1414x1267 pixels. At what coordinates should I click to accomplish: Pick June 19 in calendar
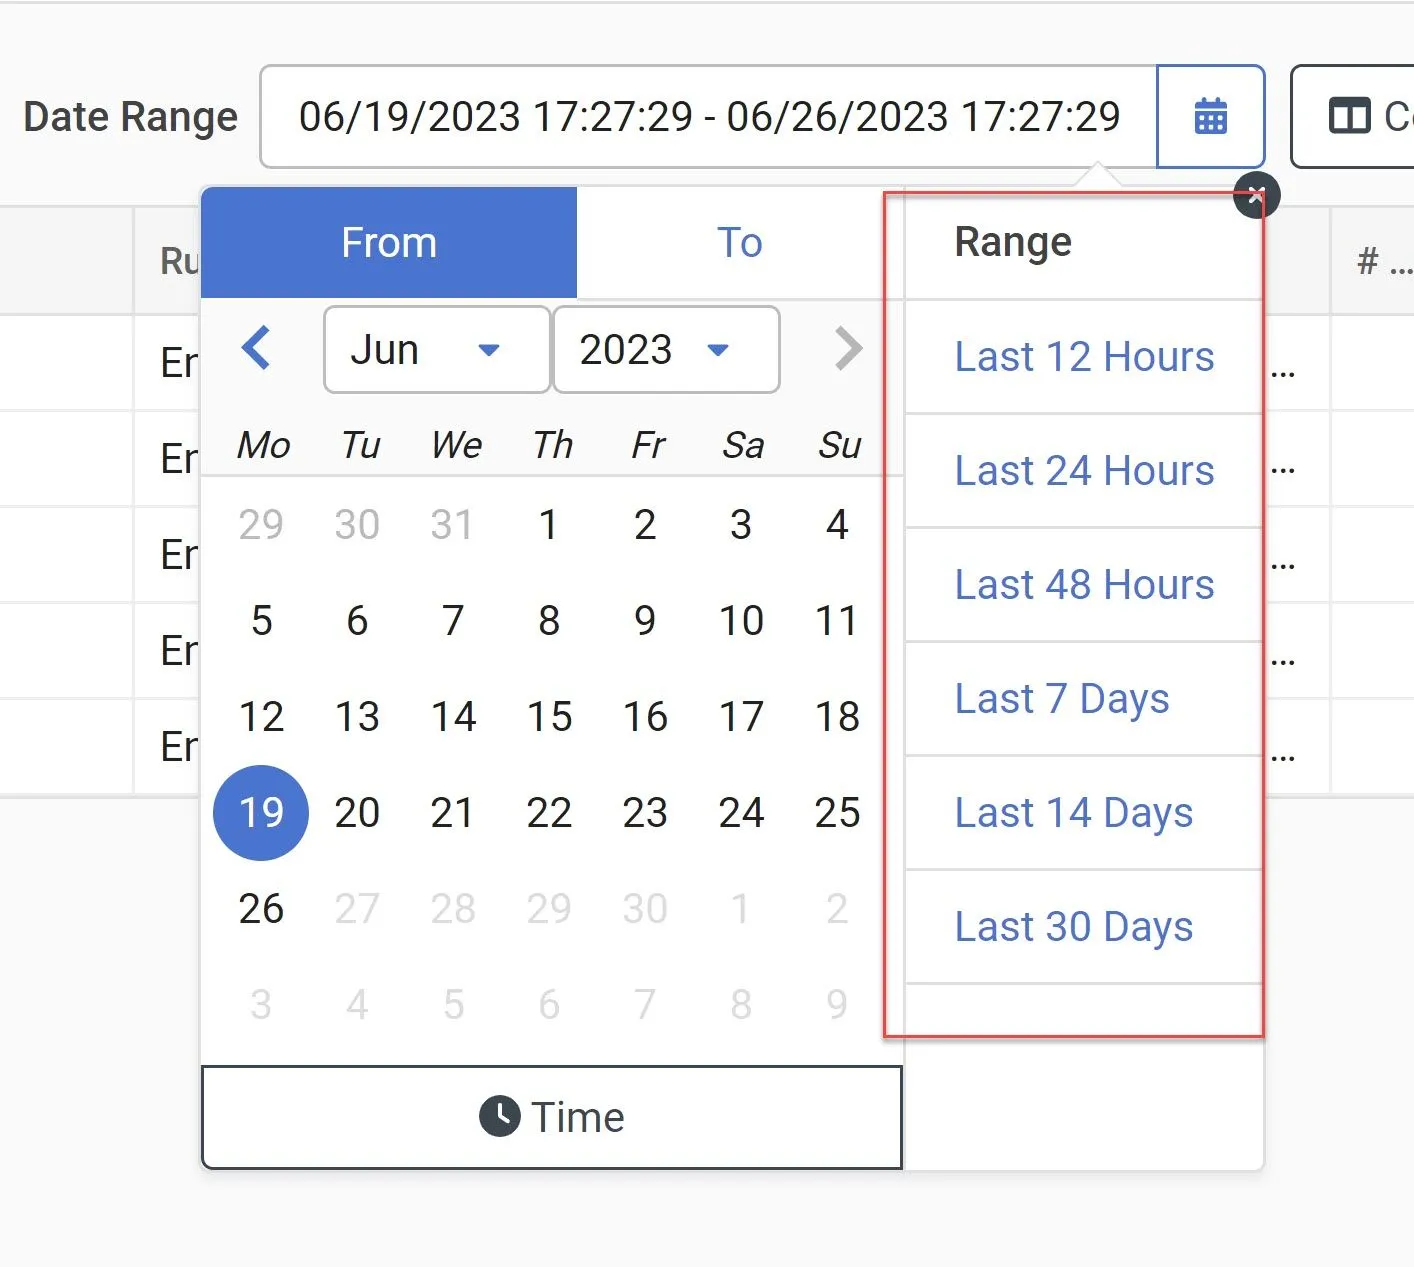coord(261,813)
